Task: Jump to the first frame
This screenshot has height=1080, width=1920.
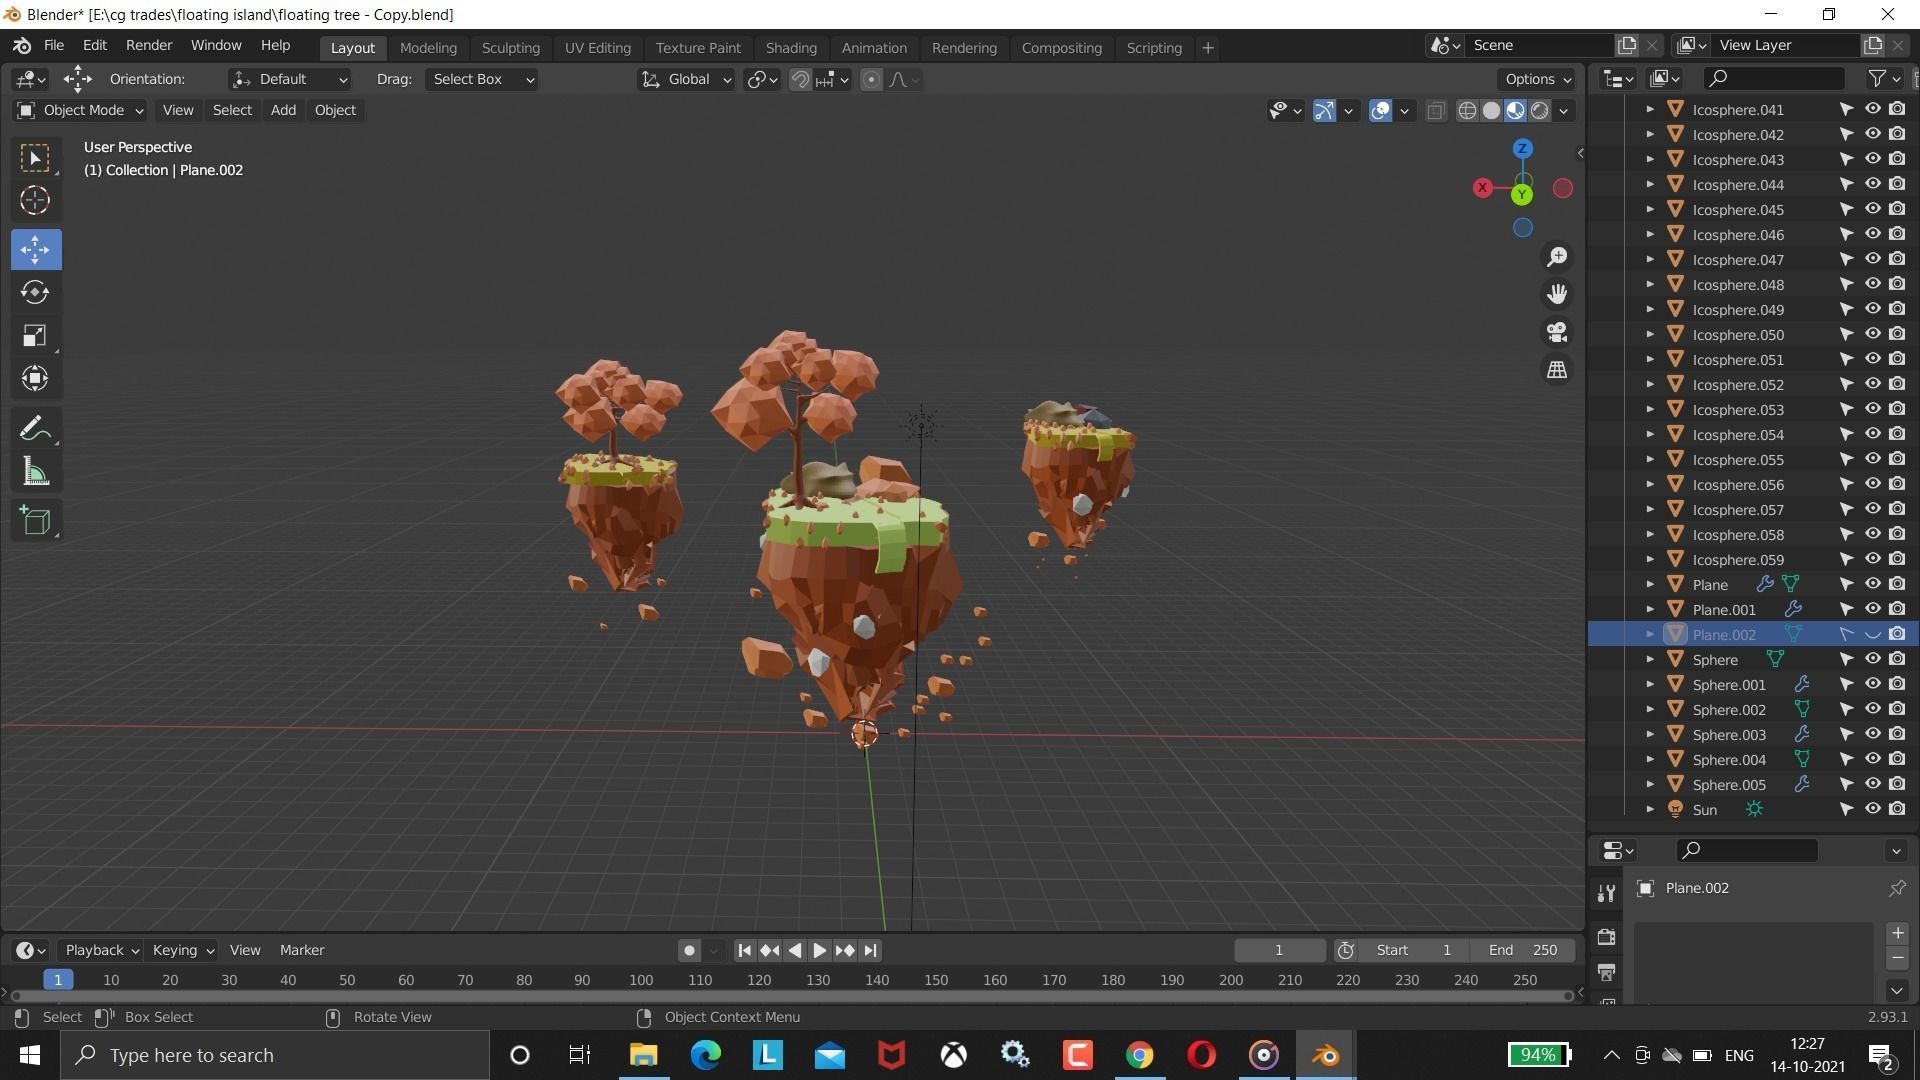Action: click(x=744, y=950)
